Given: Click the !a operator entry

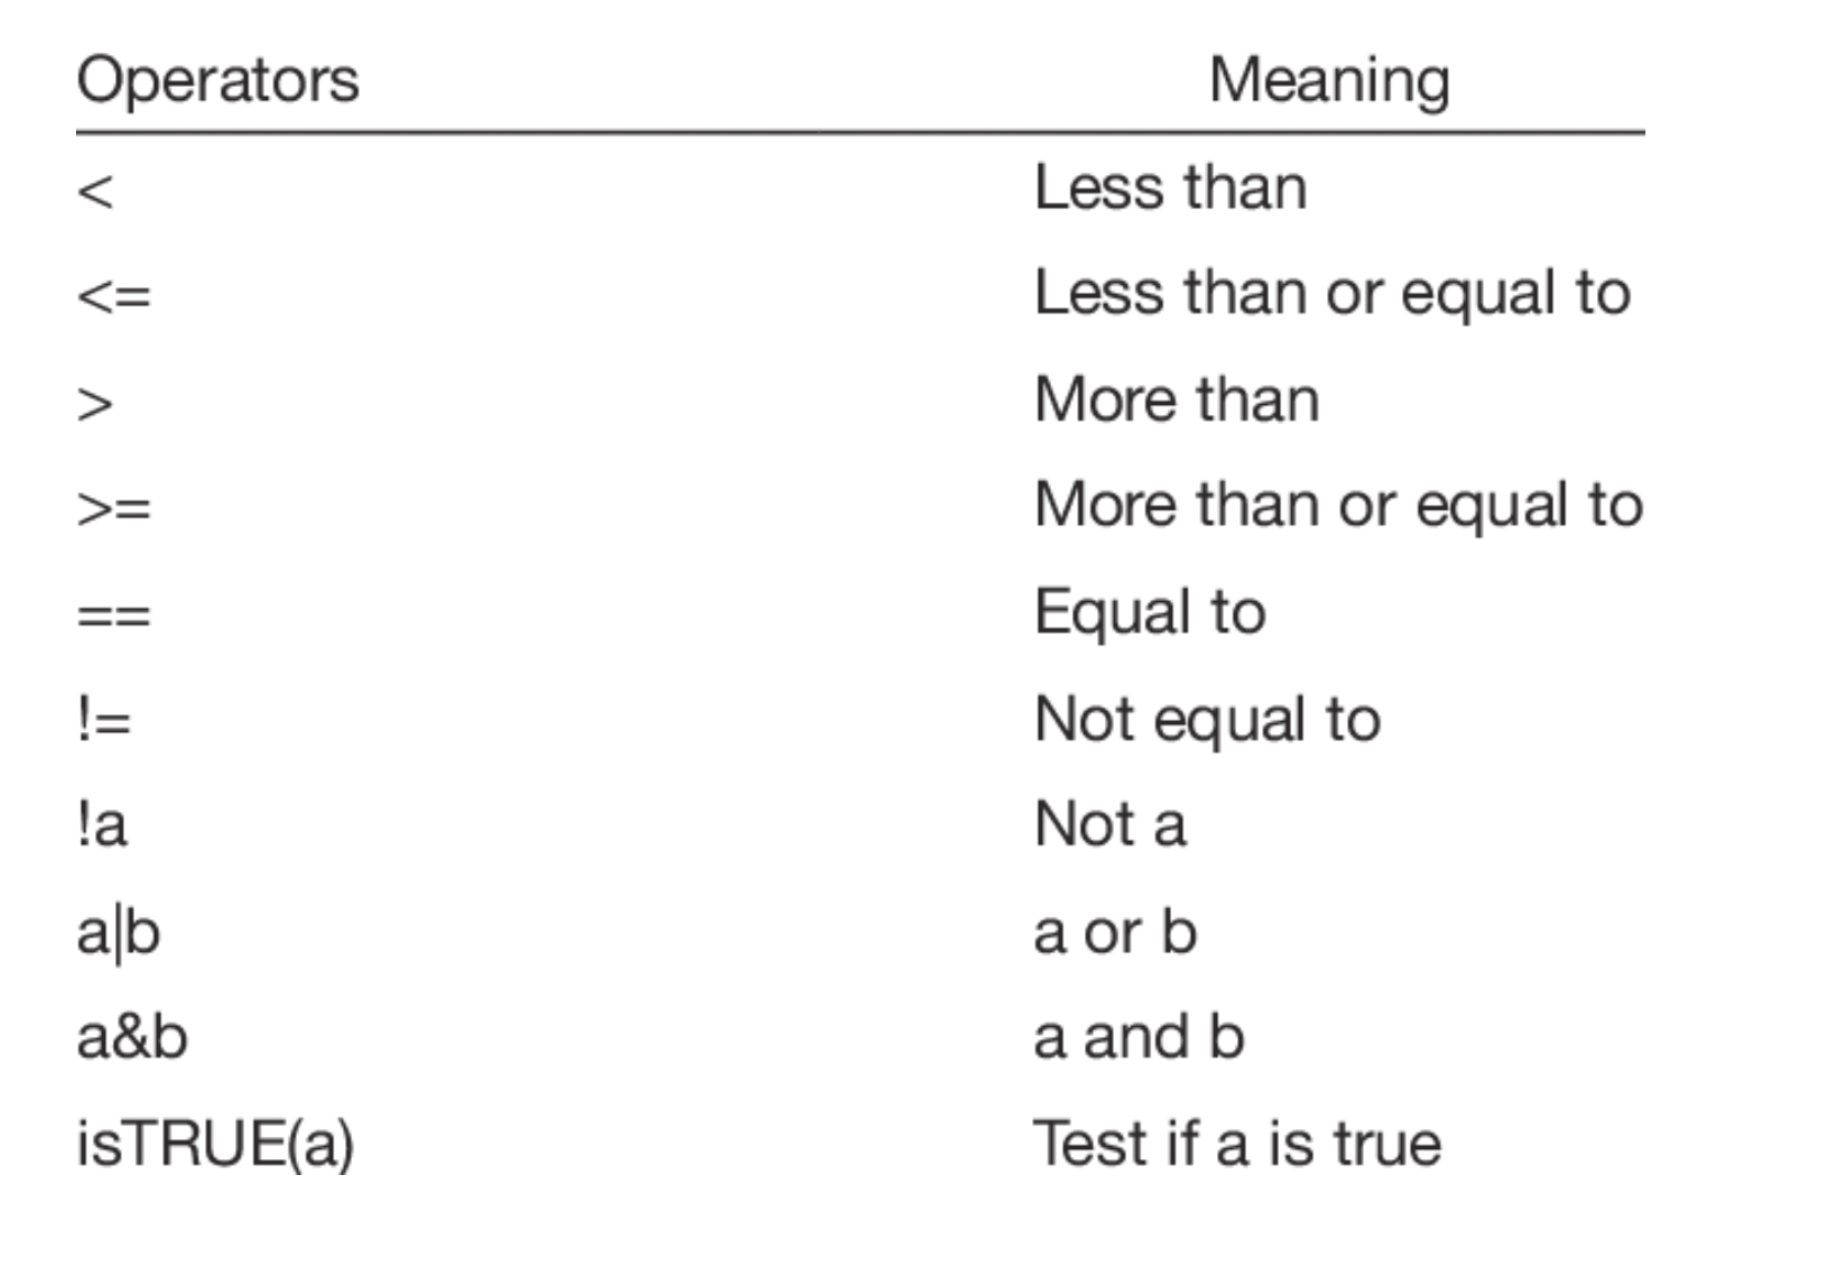Looking at the screenshot, I should tap(102, 826).
